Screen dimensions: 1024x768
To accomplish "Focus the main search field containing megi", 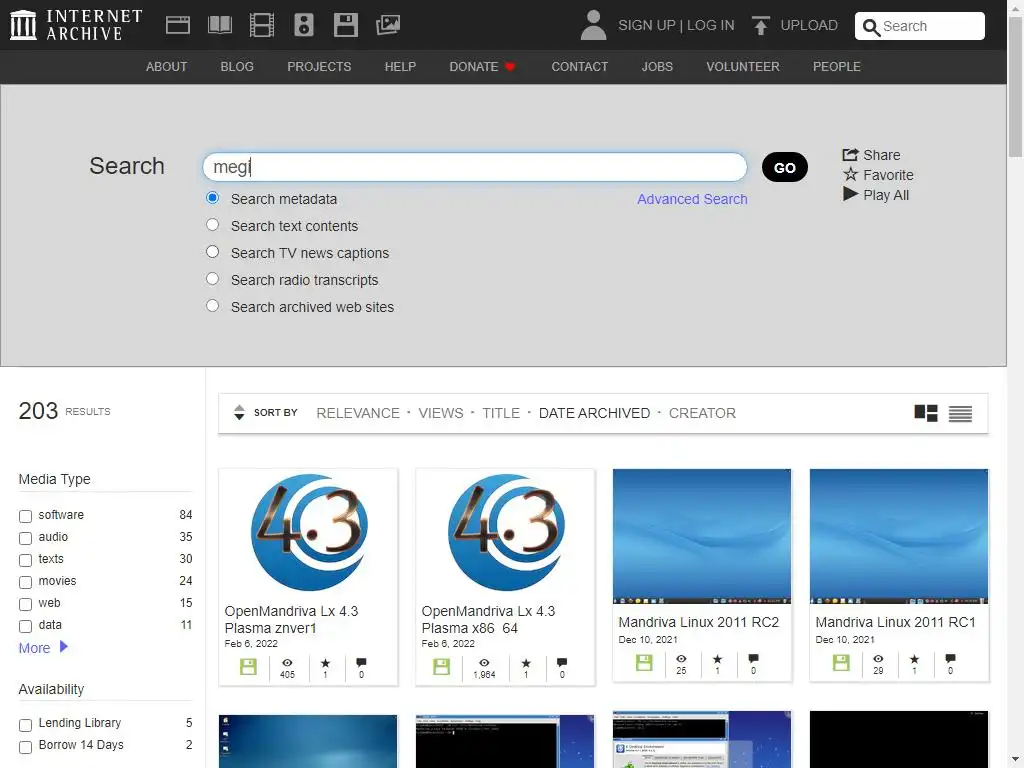I will (475, 167).
